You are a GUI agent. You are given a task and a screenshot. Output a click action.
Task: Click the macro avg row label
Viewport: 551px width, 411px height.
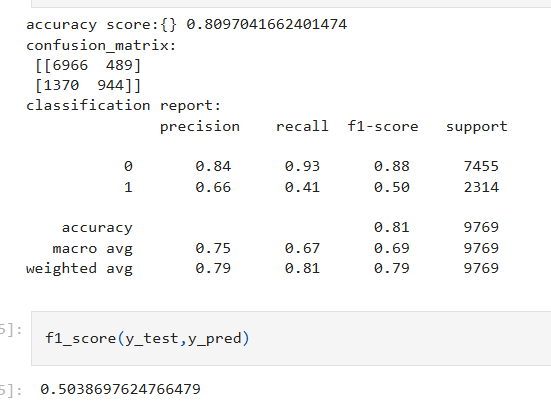point(92,249)
